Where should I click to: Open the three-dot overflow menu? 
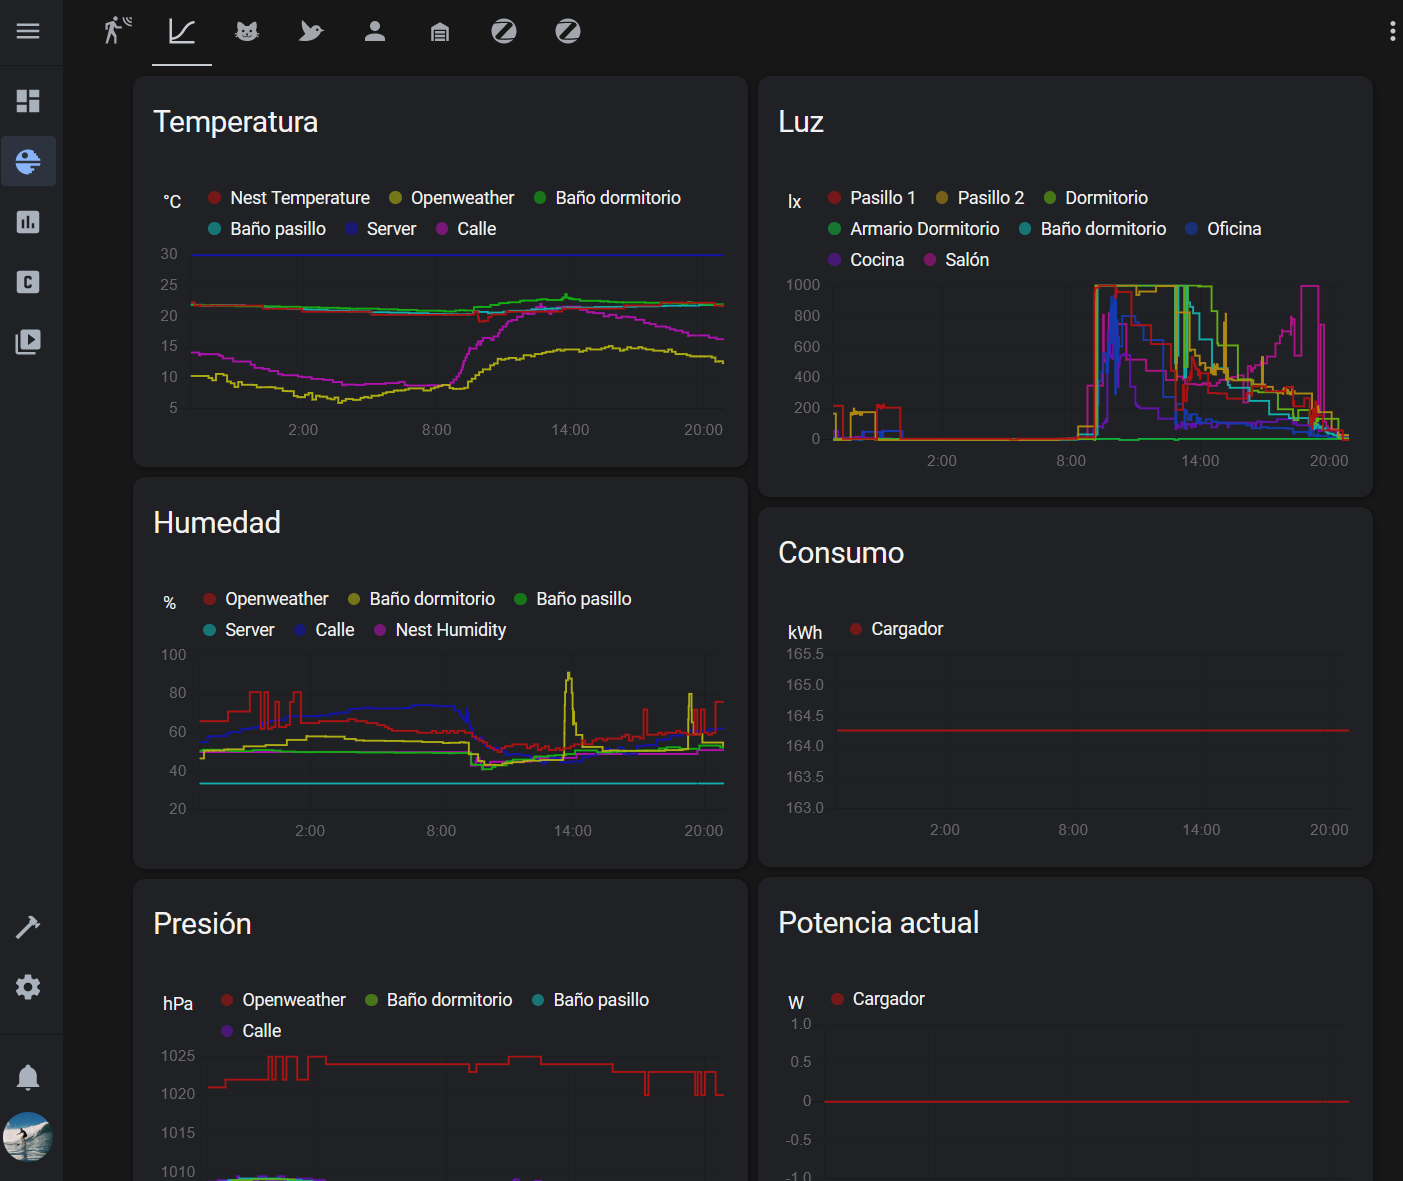point(1392,31)
